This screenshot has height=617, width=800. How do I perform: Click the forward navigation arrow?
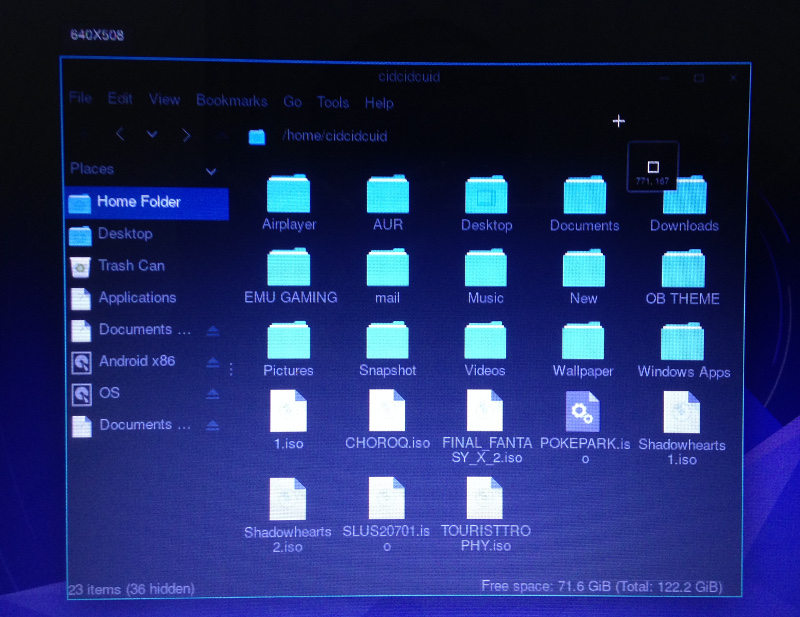pyautogui.click(x=186, y=134)
